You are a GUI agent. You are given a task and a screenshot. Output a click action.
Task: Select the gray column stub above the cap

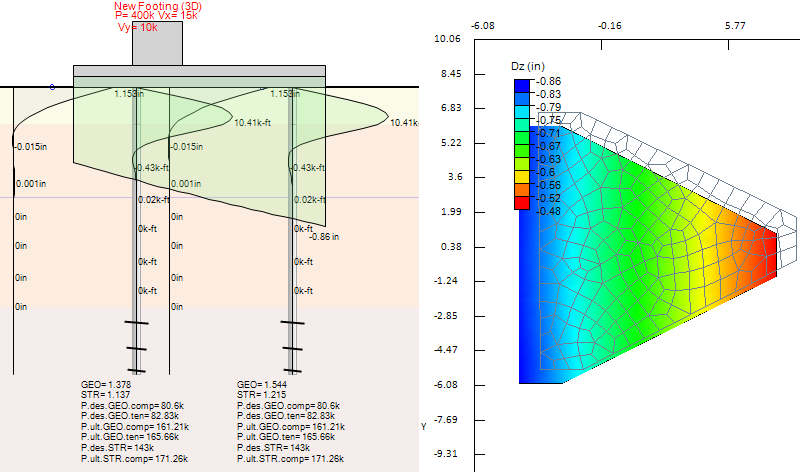click(158, 43)
